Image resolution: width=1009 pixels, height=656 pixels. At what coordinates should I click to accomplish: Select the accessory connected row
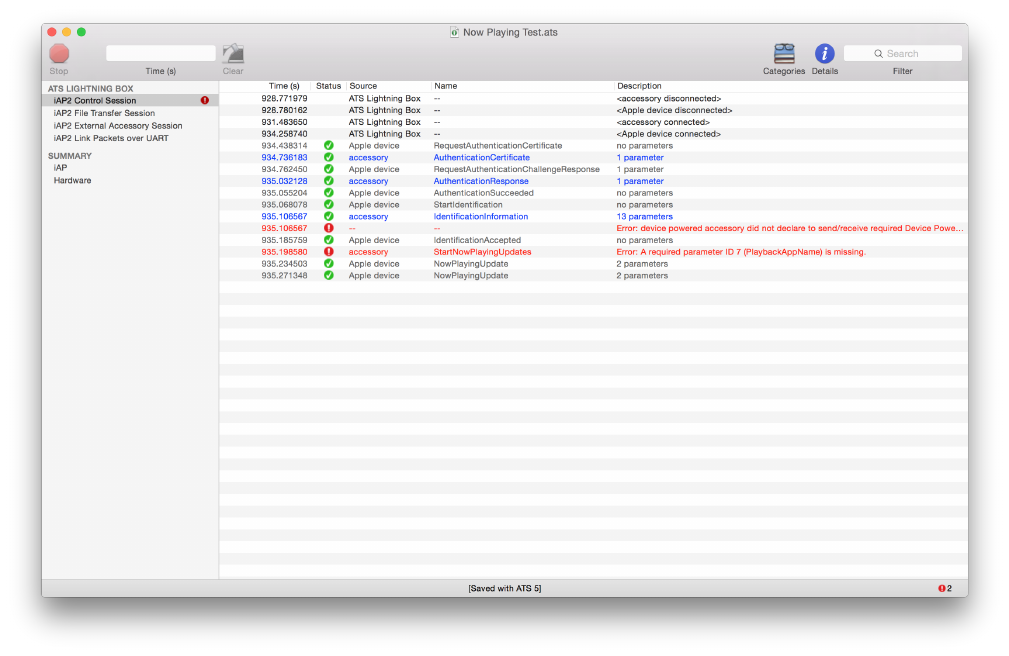pos(593,122)
